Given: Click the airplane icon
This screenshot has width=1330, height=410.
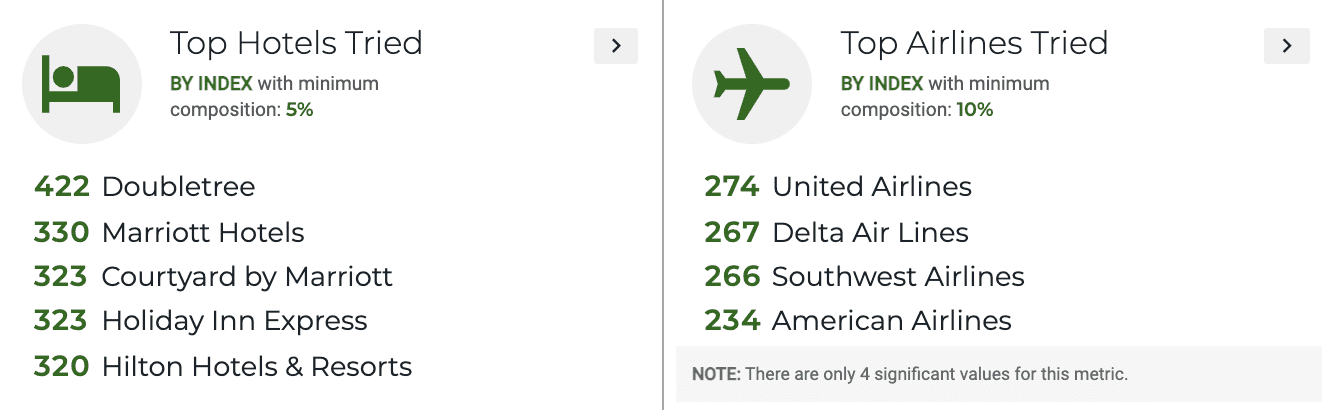Looking at the screenshot, I should coord(751,86).
